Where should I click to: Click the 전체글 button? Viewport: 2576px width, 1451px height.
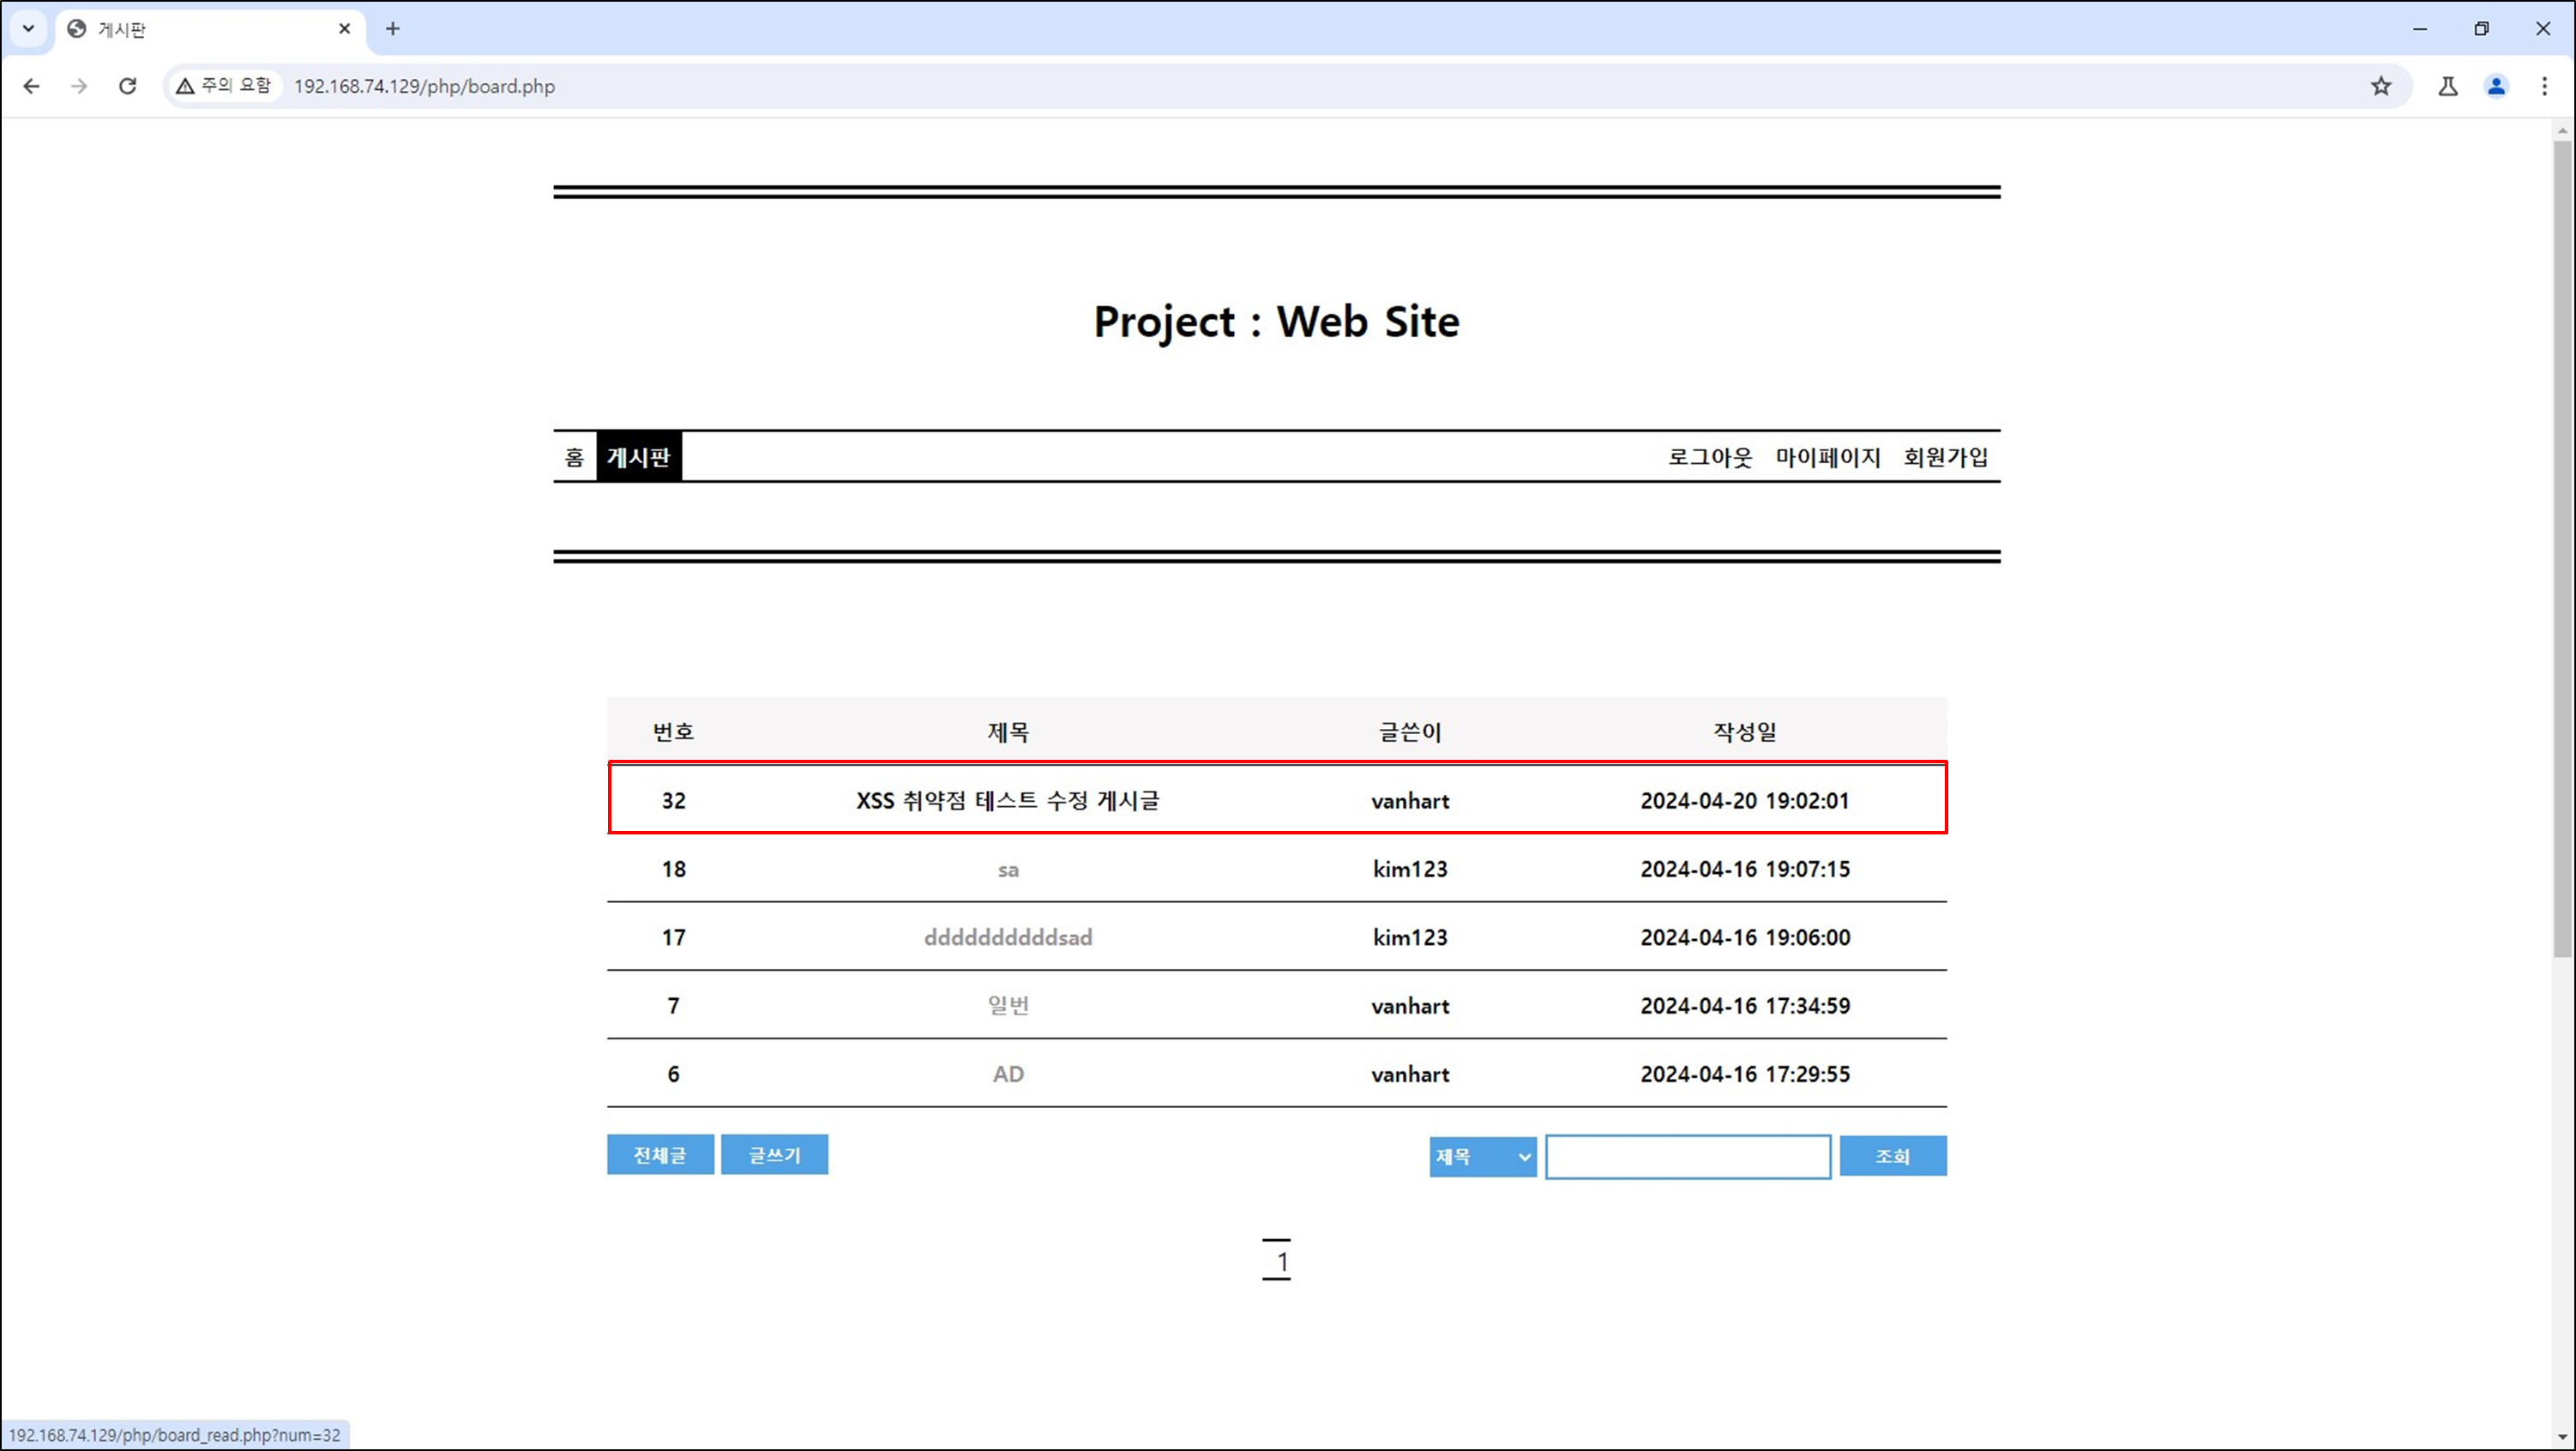[x=660, y=1155]
